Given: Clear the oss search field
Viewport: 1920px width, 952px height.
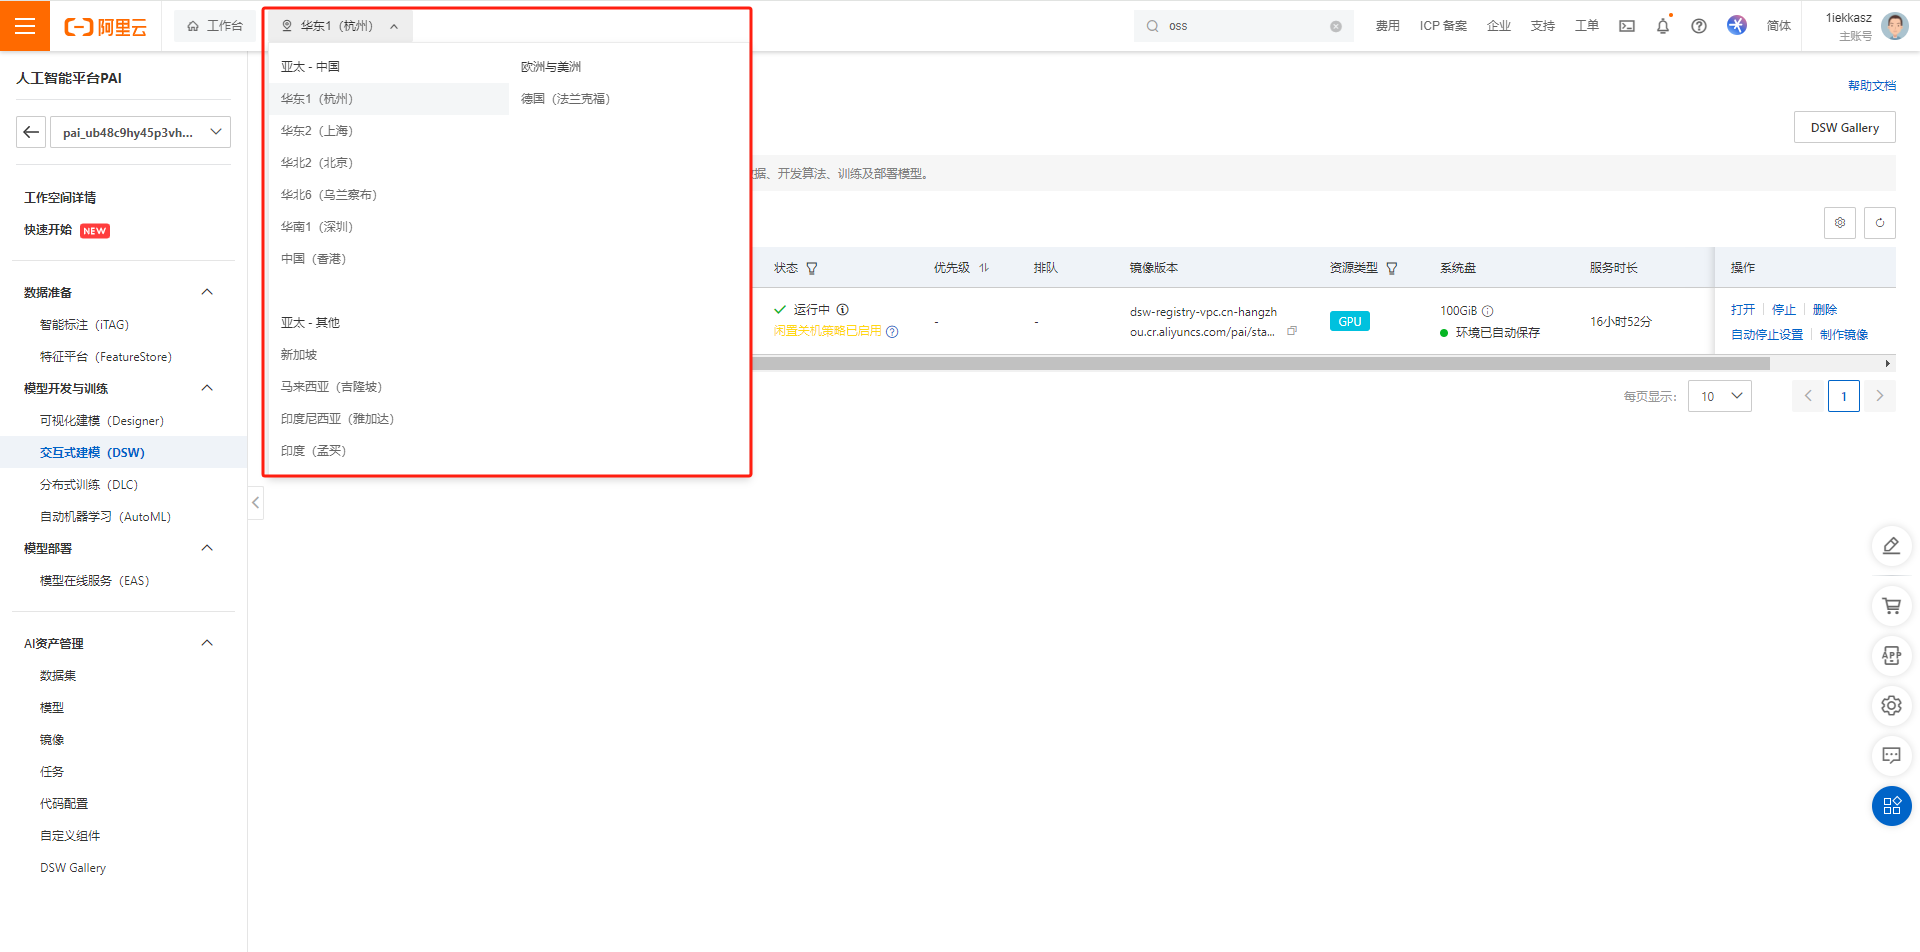Looking at the screenshot, I should click(1336, 27).
